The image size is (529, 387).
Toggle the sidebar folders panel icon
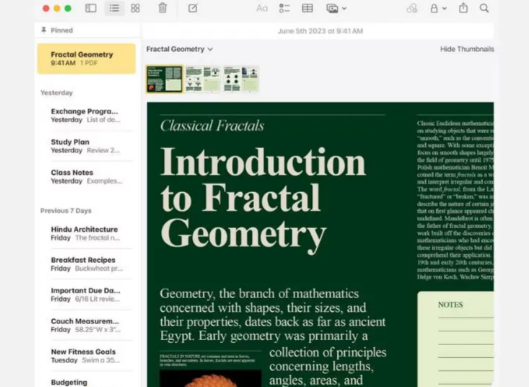click(x=91, y=8)
